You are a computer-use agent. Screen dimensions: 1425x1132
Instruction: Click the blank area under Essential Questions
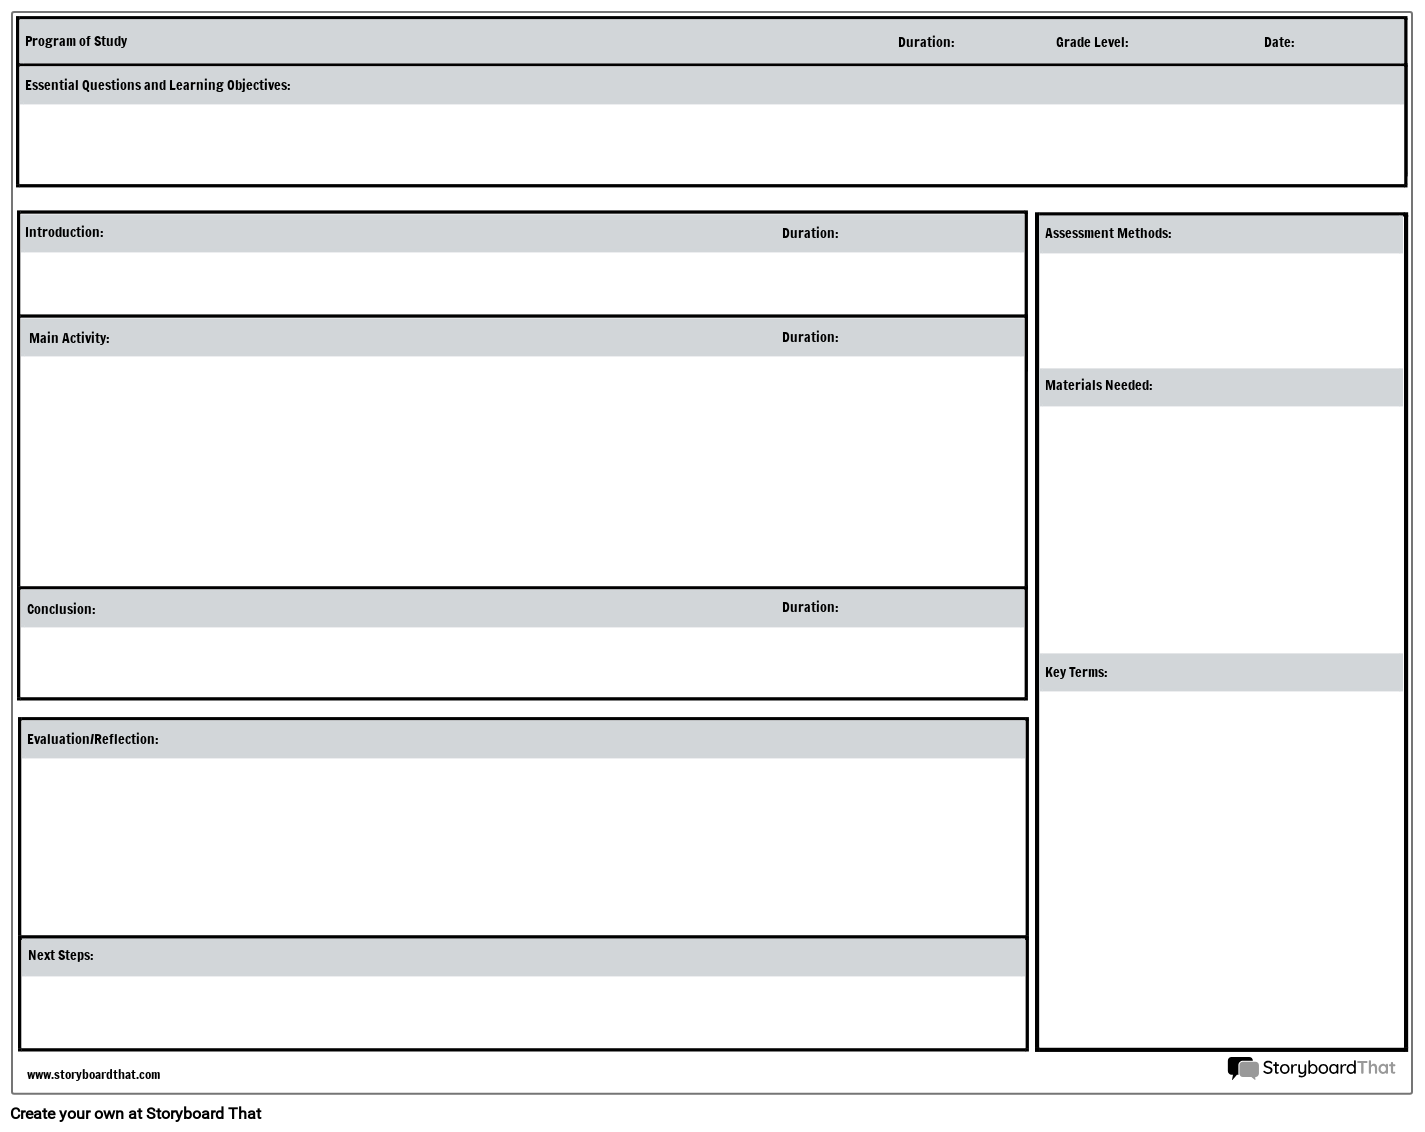pos(711,144)
